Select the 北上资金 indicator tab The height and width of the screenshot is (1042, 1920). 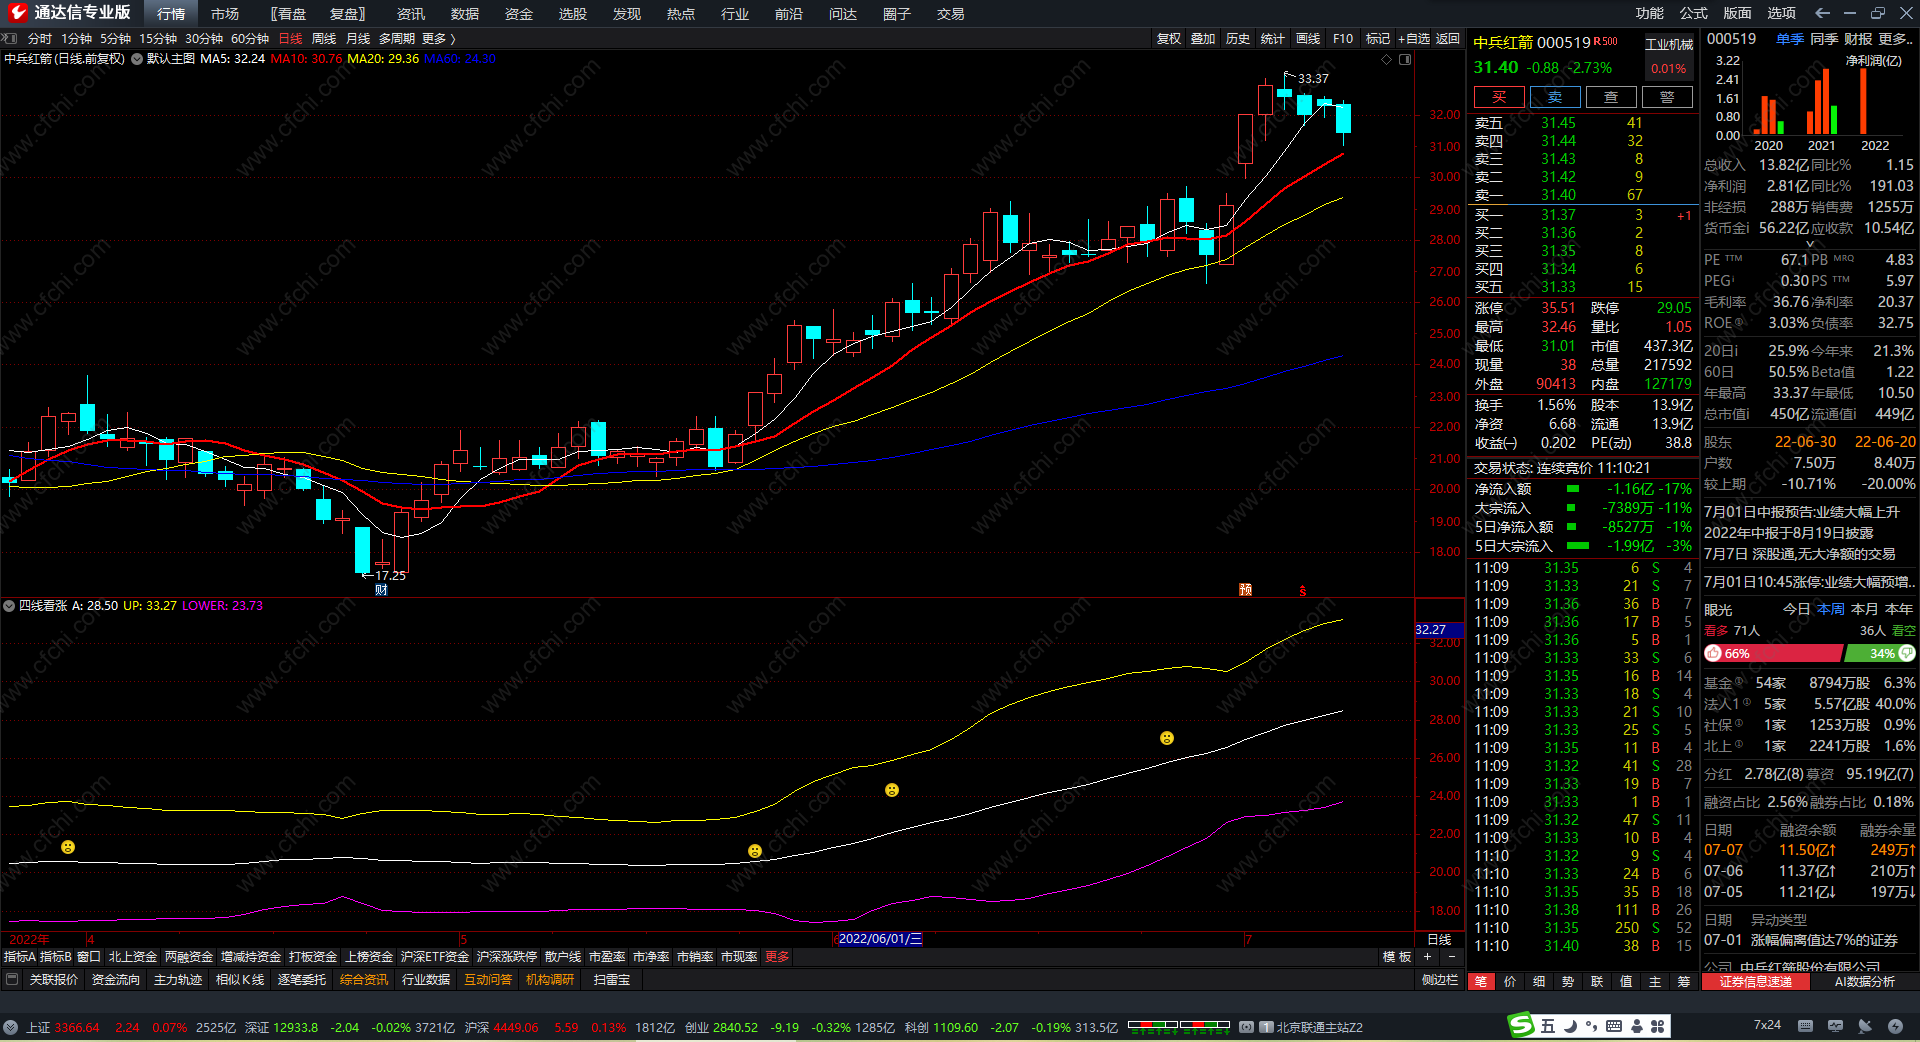133,957
